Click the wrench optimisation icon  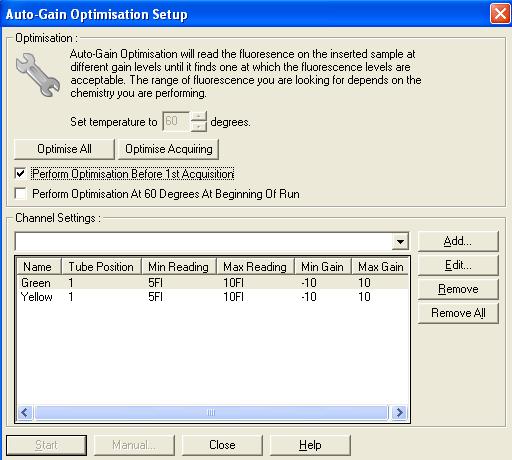pos(38,75)
